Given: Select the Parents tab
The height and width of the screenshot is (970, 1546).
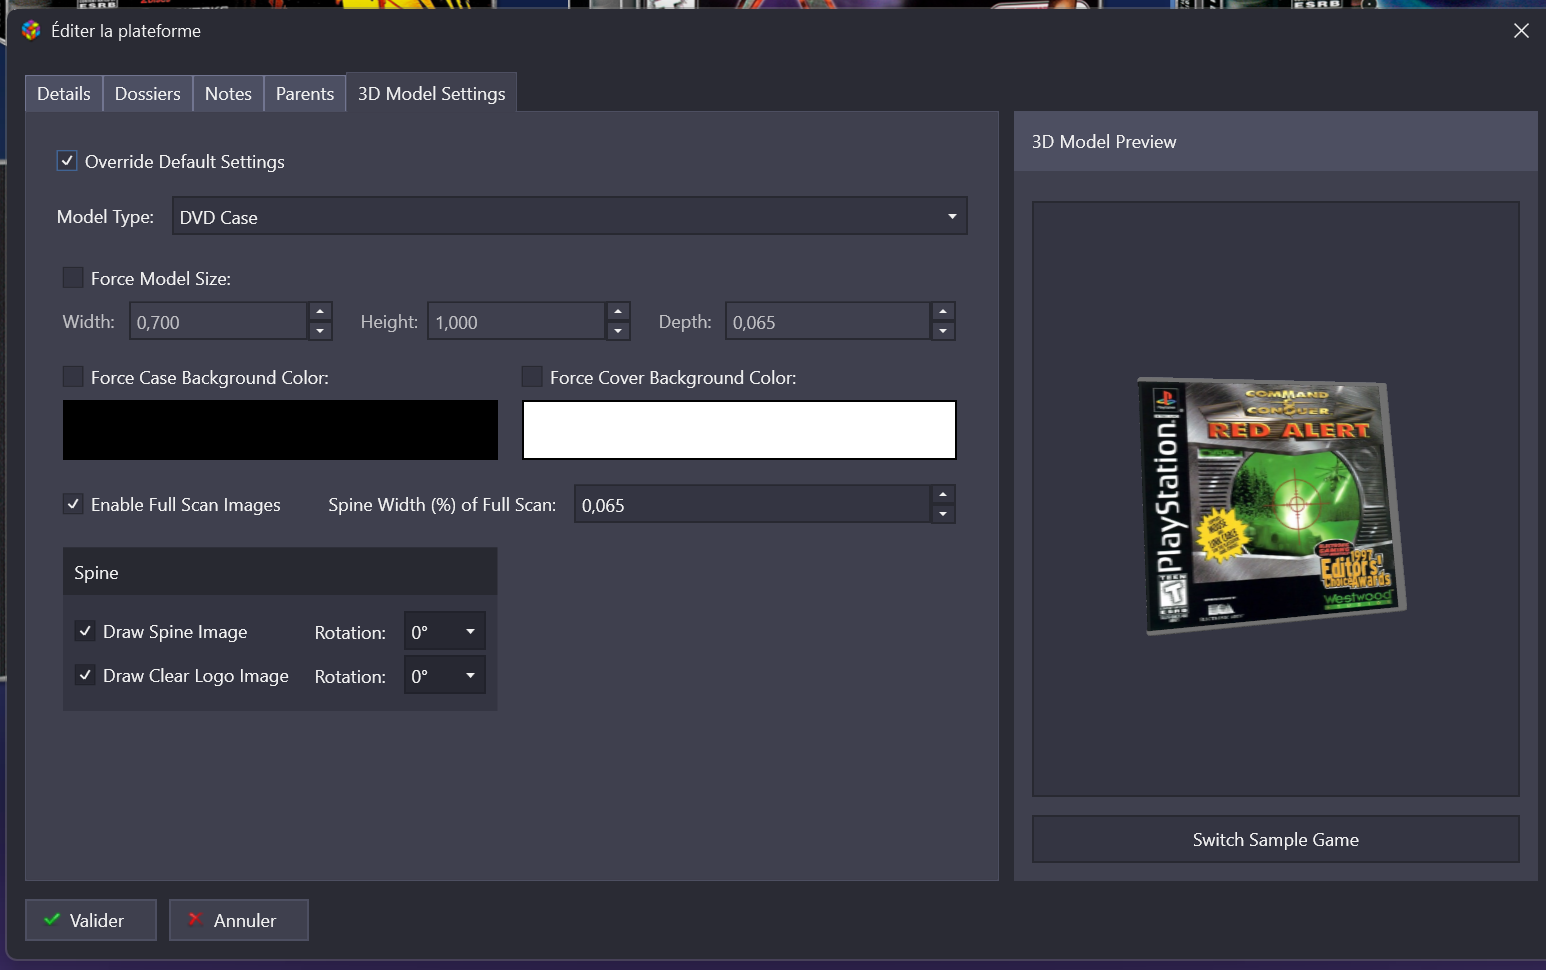Looking at the screenshot, I should [x=305, y=94].
